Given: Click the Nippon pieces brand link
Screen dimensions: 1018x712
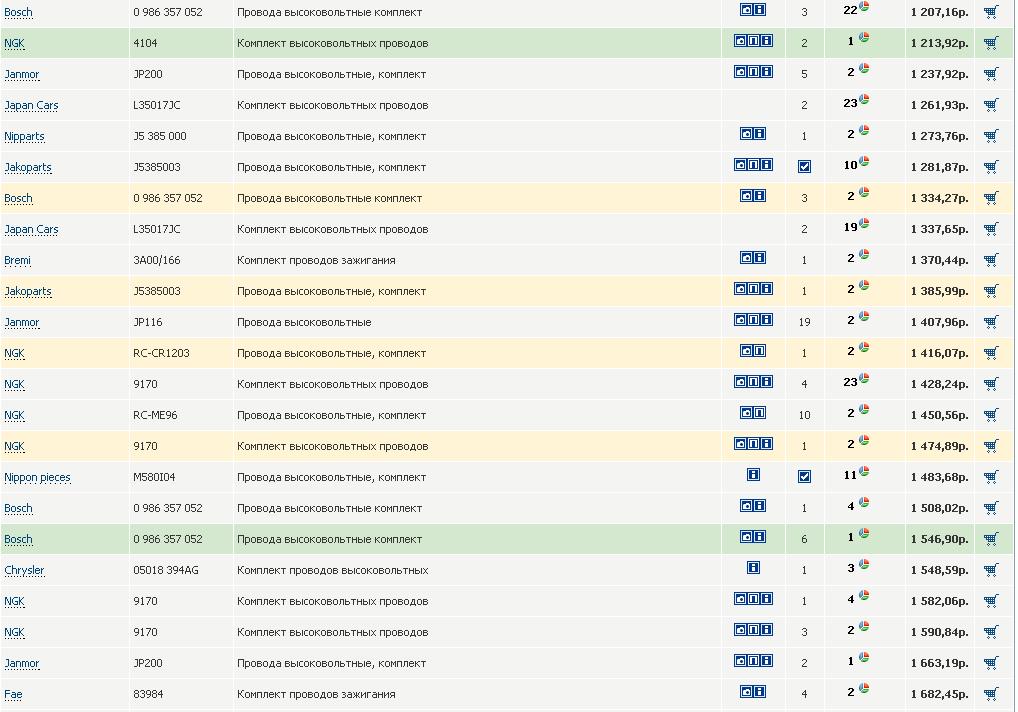Looking at the screenshot, I should 37,478.
